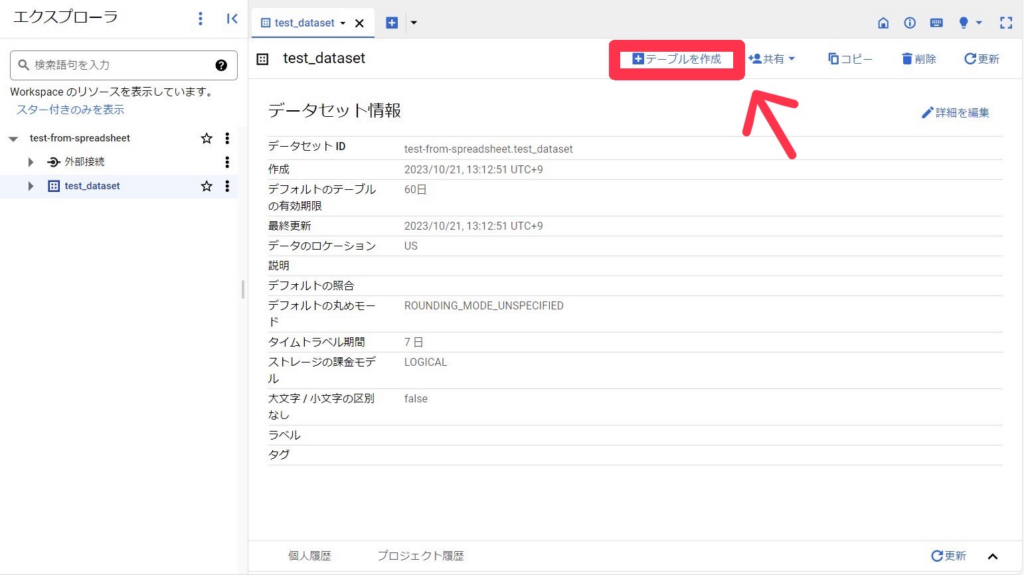Open the 共有 (Share) dropdown
1024x575 pixels.
pyautogui.click(x=772, y=59)
